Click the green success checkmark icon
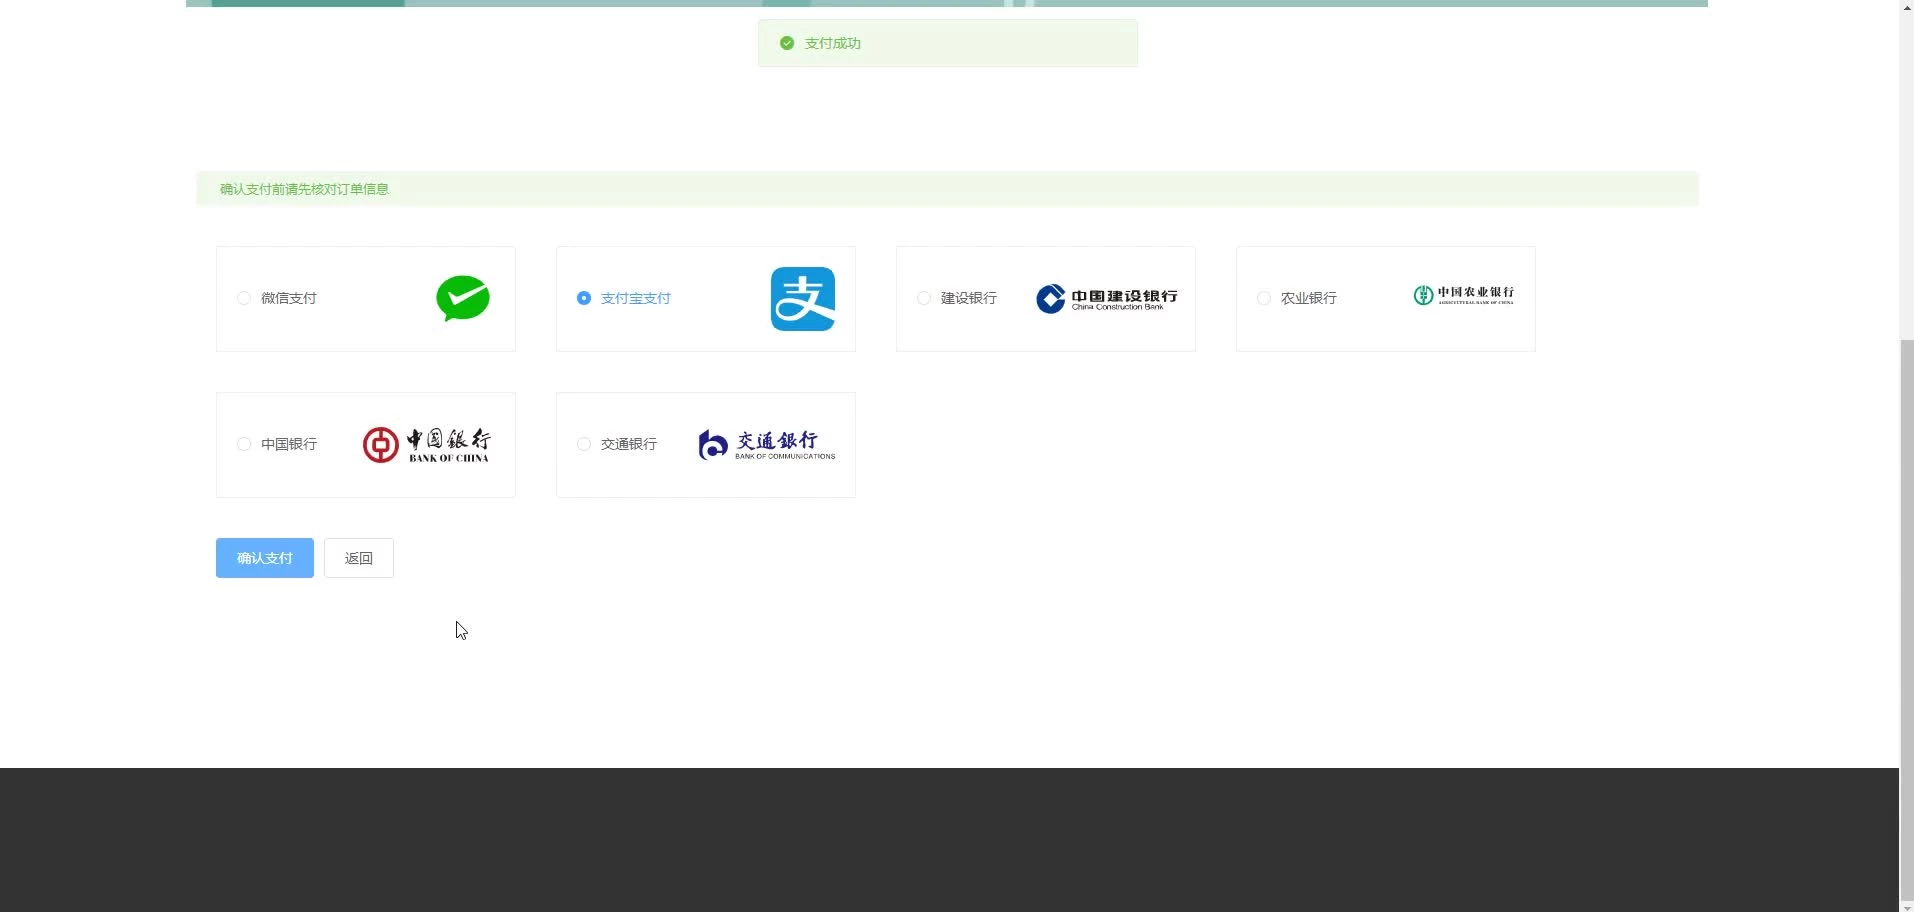The width and height of the screenshot is (1914, 912). click(787, 43)
